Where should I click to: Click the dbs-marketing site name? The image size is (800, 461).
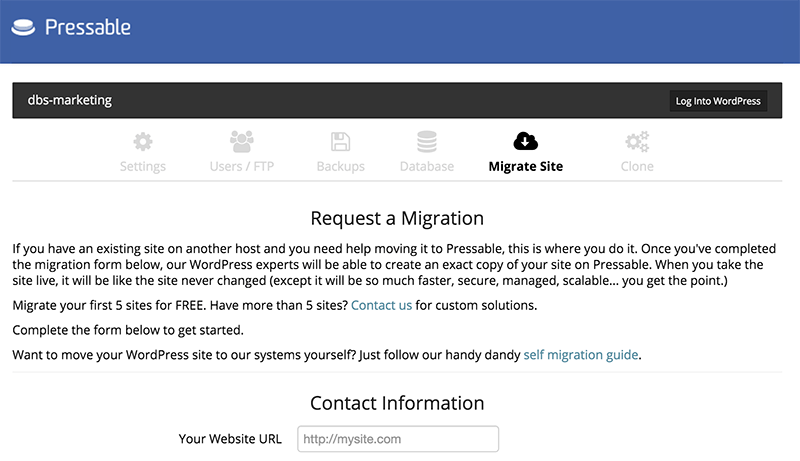tap(69, 100)
